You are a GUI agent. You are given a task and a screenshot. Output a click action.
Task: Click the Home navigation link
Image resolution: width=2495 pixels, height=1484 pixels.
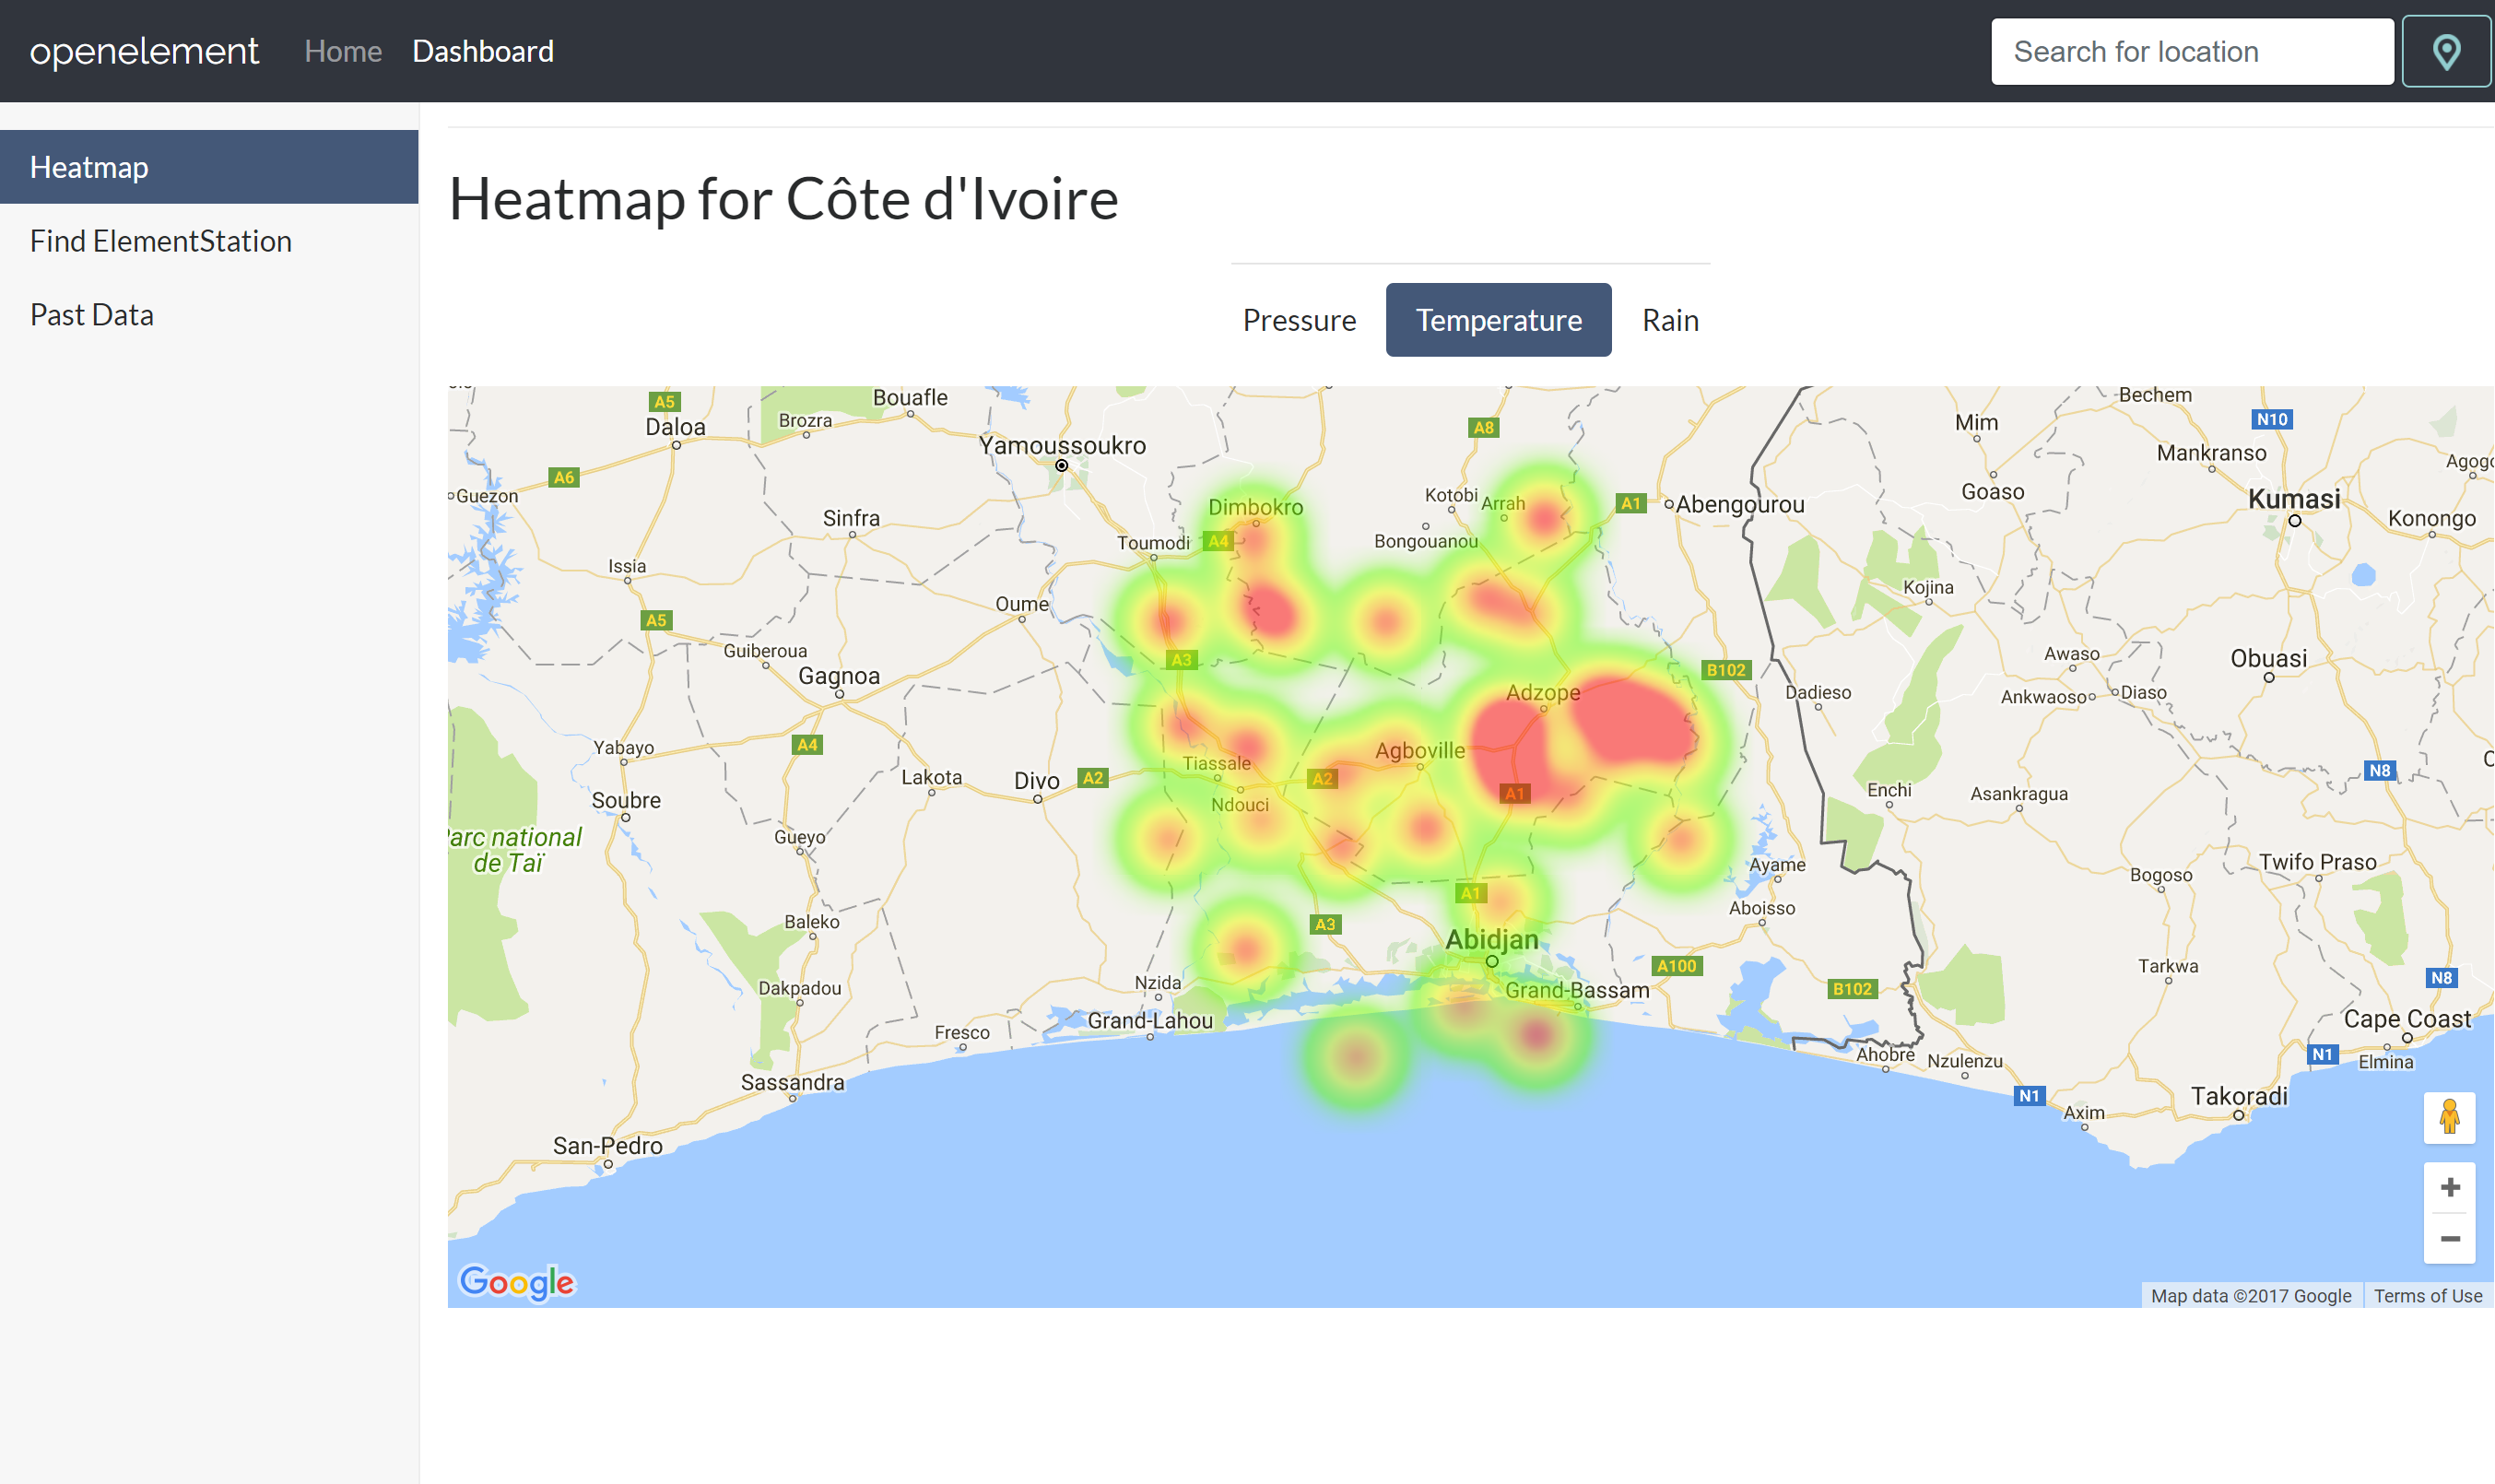pos(343,51)
